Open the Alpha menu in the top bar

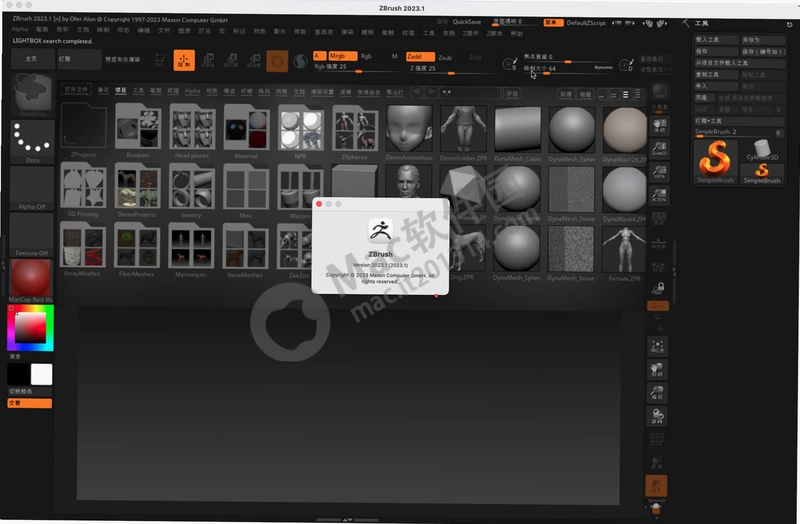[20, 29]
